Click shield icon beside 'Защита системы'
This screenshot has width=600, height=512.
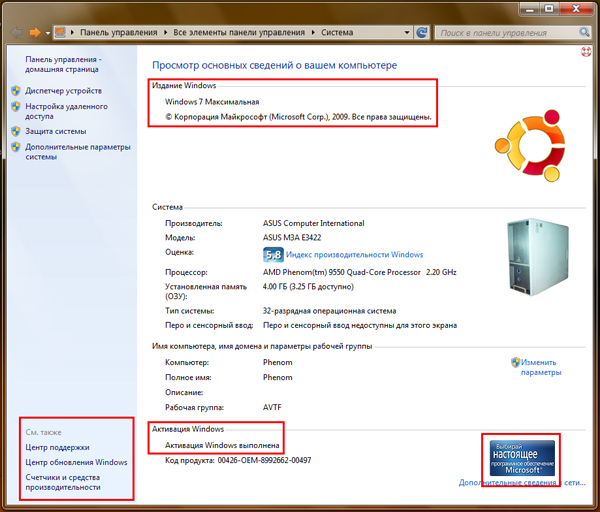pos(16,131)
